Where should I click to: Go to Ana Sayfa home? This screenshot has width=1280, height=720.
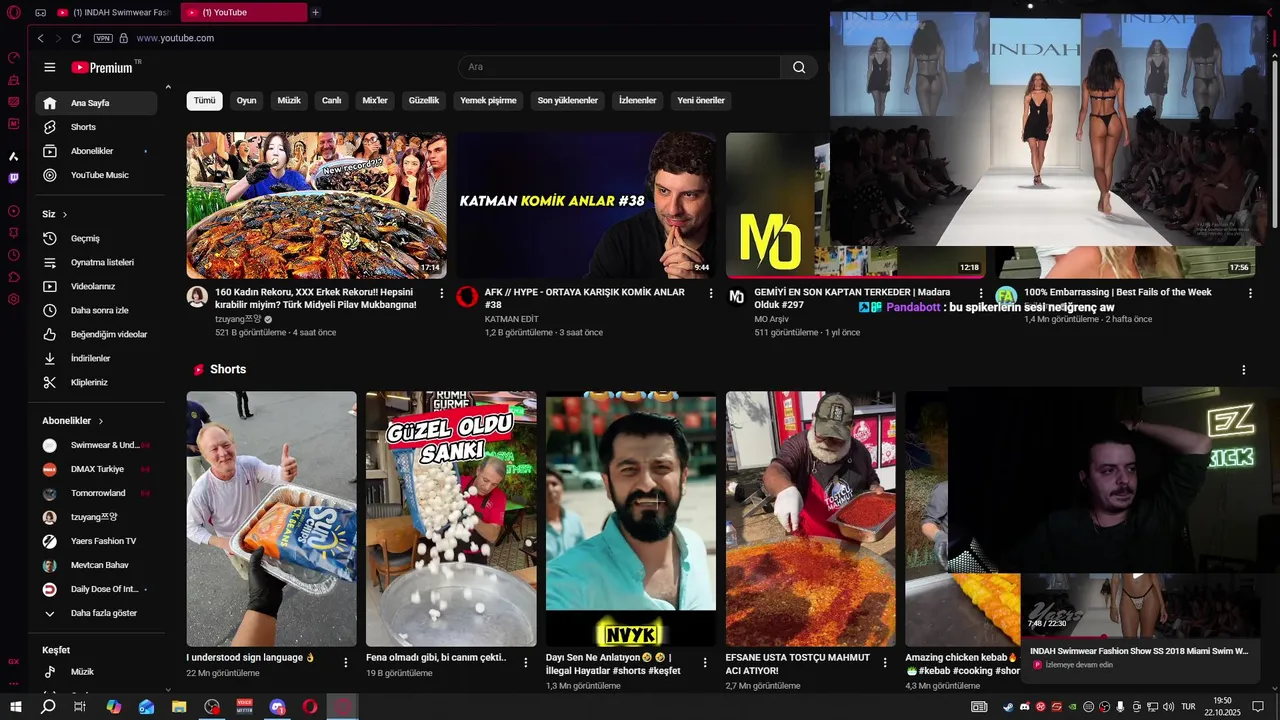coord(96,103)
